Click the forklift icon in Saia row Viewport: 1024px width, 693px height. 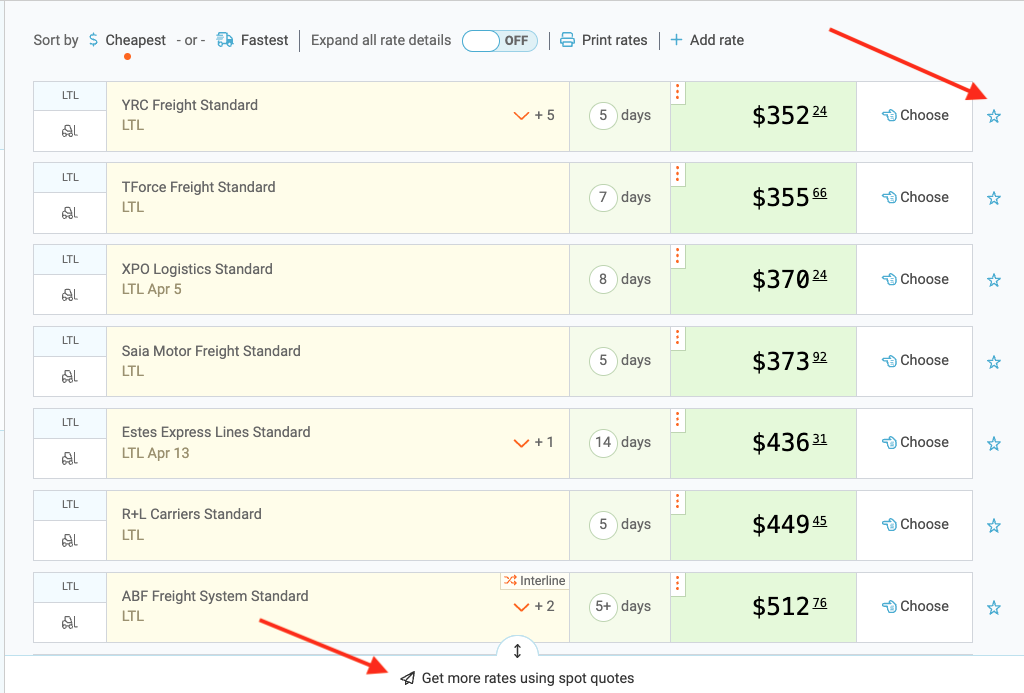70,377
